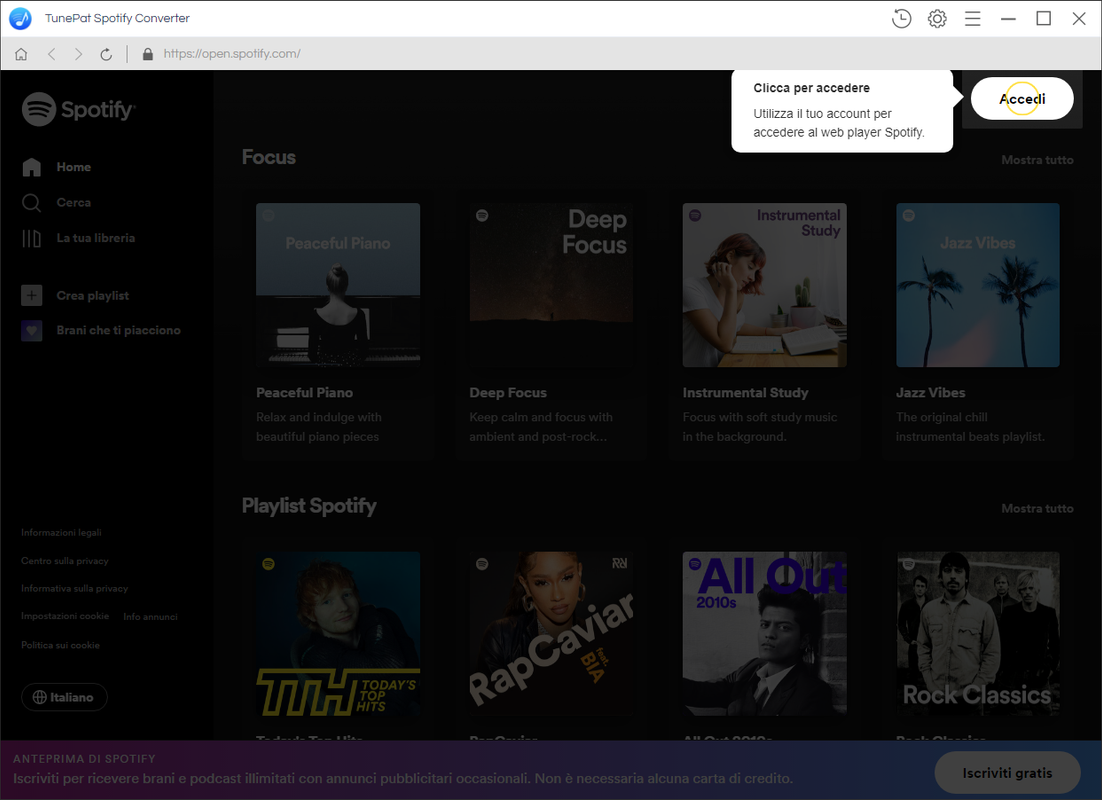Maximize the TunePat window
The image size is (1102, 800).
(1044, 18)
